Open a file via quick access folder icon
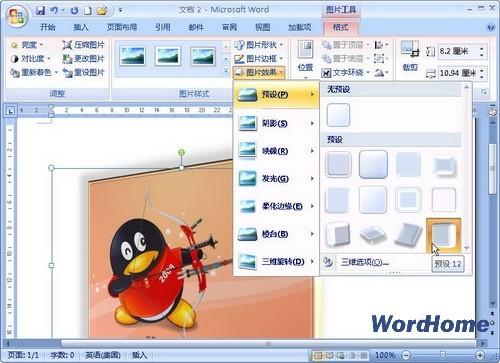The height and width of the screenshot is (363, 500). [102, 11]
